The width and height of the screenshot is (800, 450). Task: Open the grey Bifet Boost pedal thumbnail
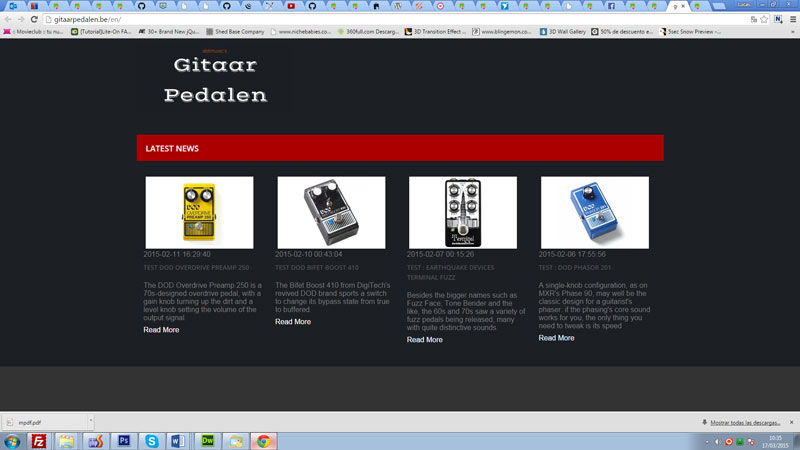[x=331, y=213]
